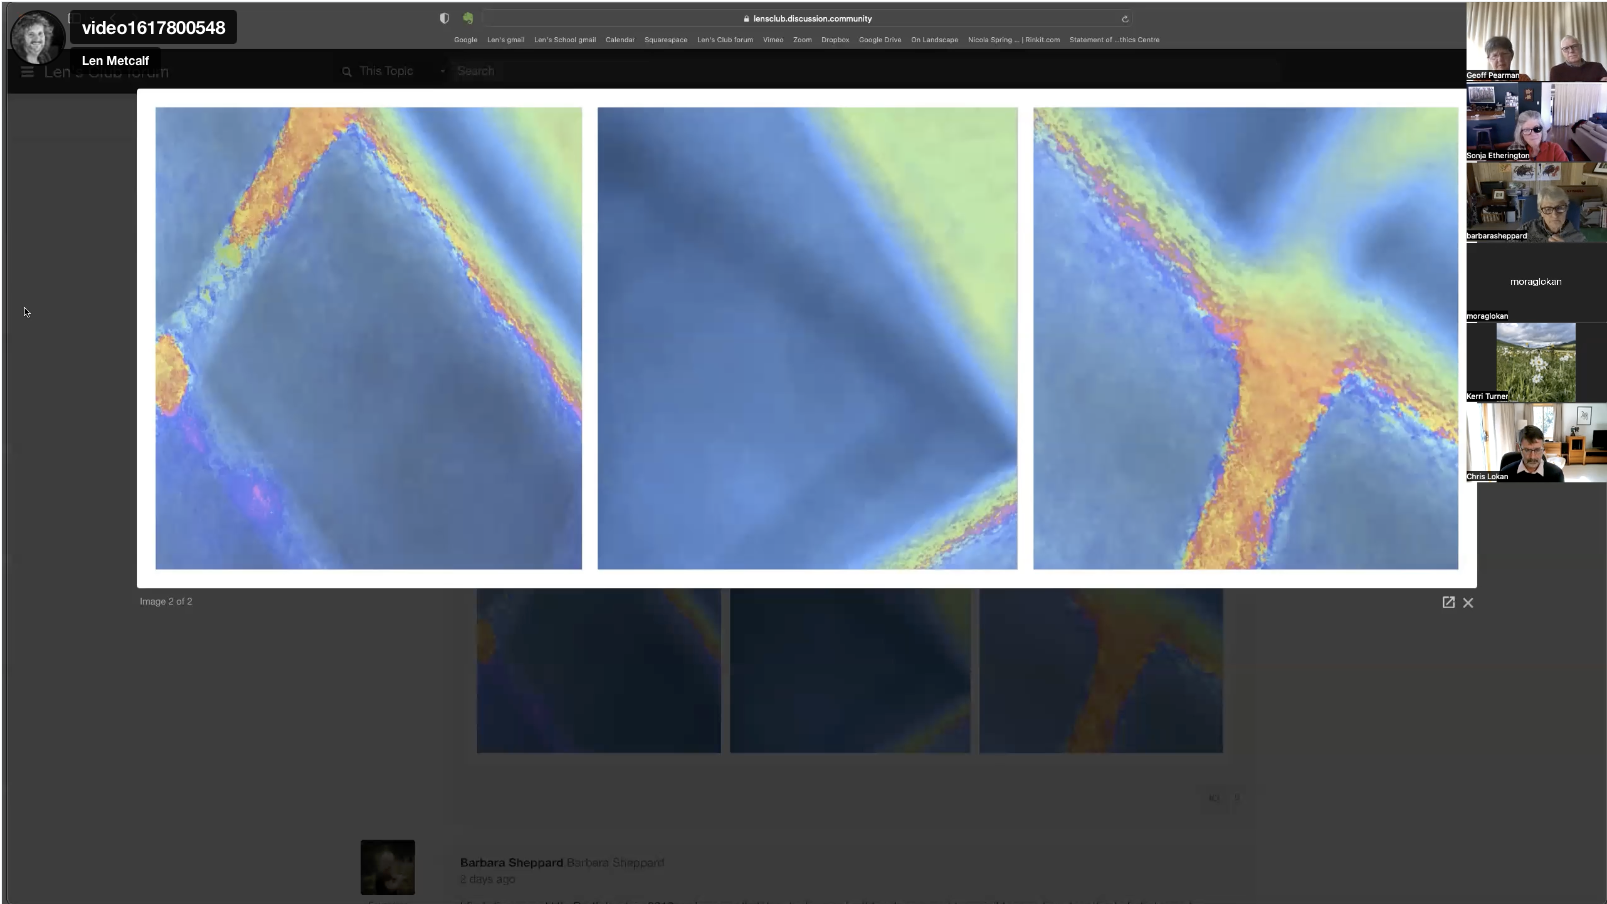The width and height of the screenshot is (1607, 904).
Task: Select Kerri Turner's flower-field video tile
Action: [1536, 362]
